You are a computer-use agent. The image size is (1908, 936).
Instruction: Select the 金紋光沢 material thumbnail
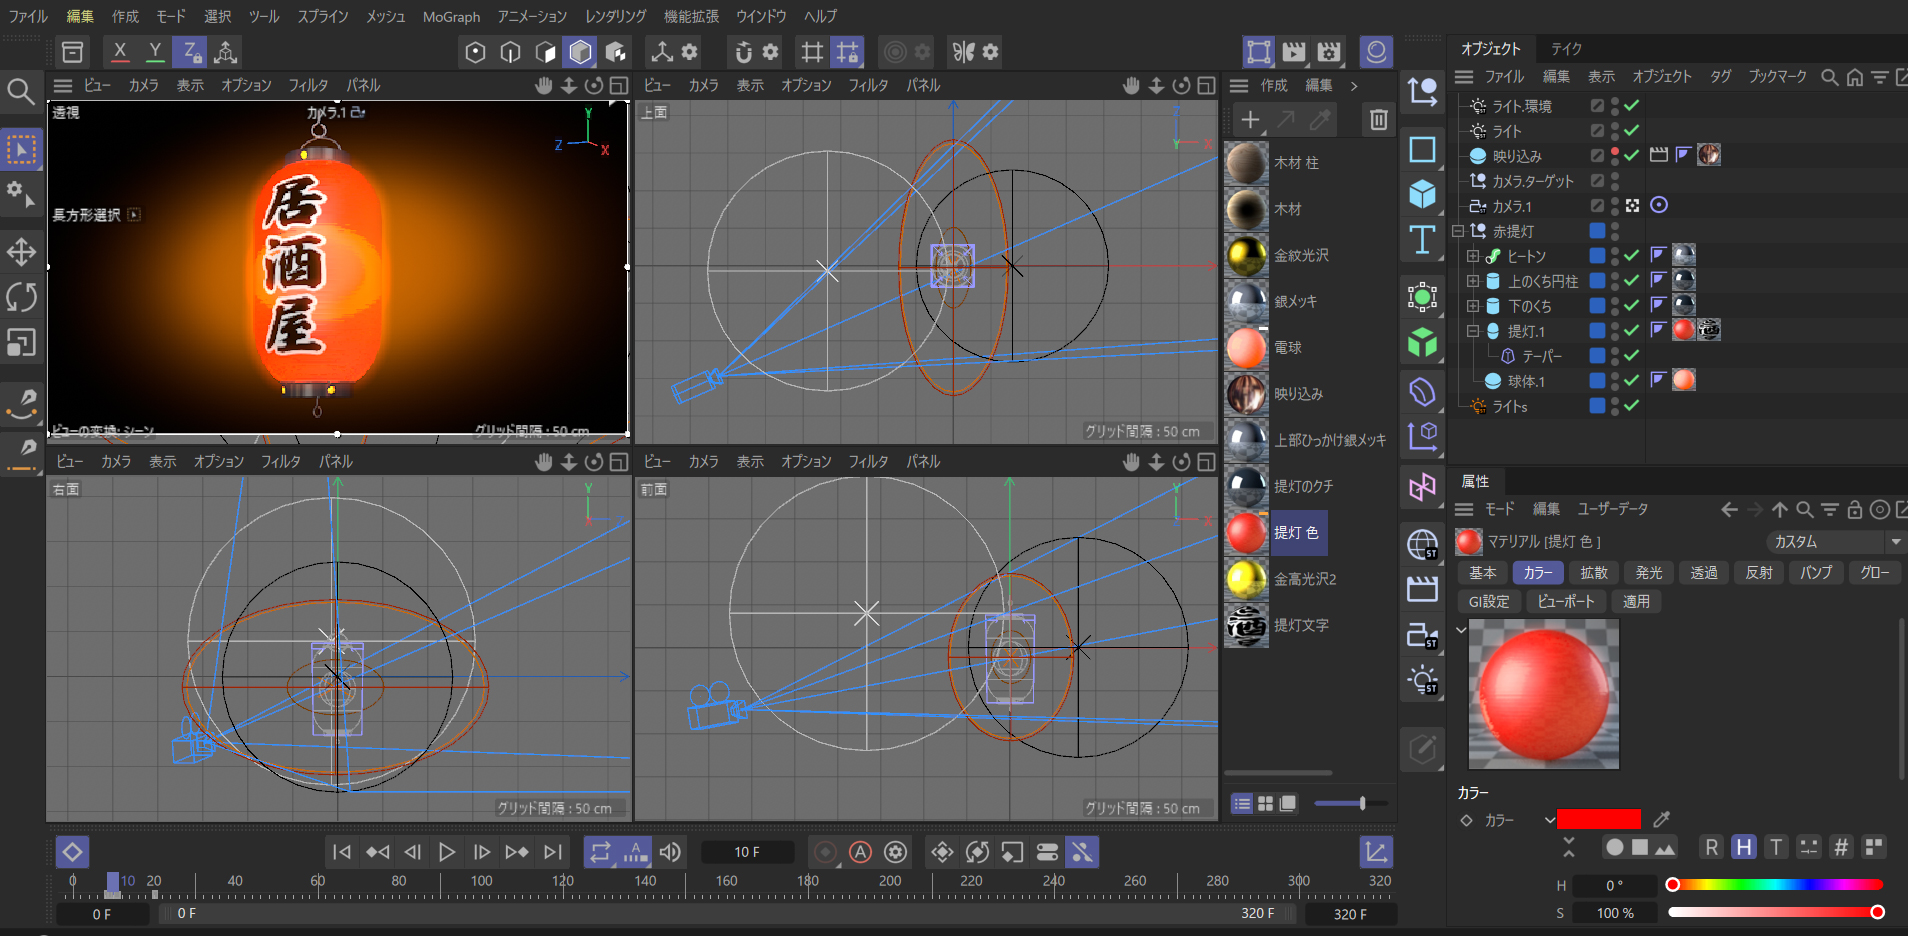coord(1246,256)
